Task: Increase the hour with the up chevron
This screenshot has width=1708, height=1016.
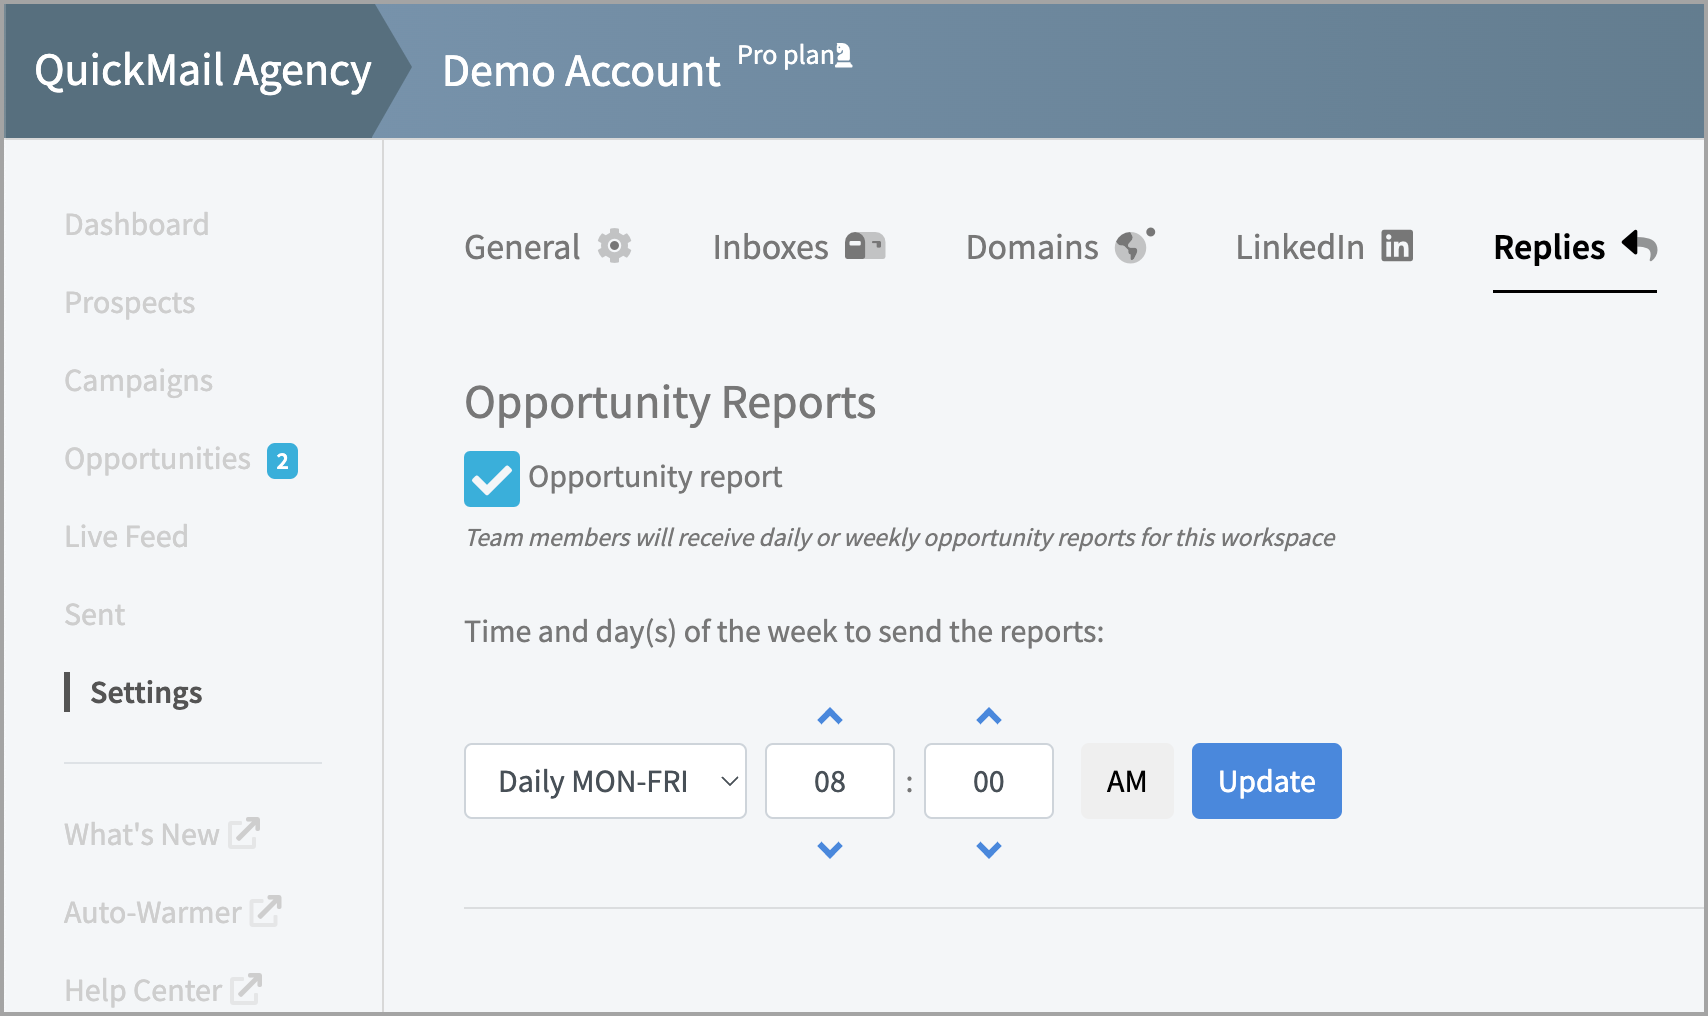Action: click(x=830, y=716)
